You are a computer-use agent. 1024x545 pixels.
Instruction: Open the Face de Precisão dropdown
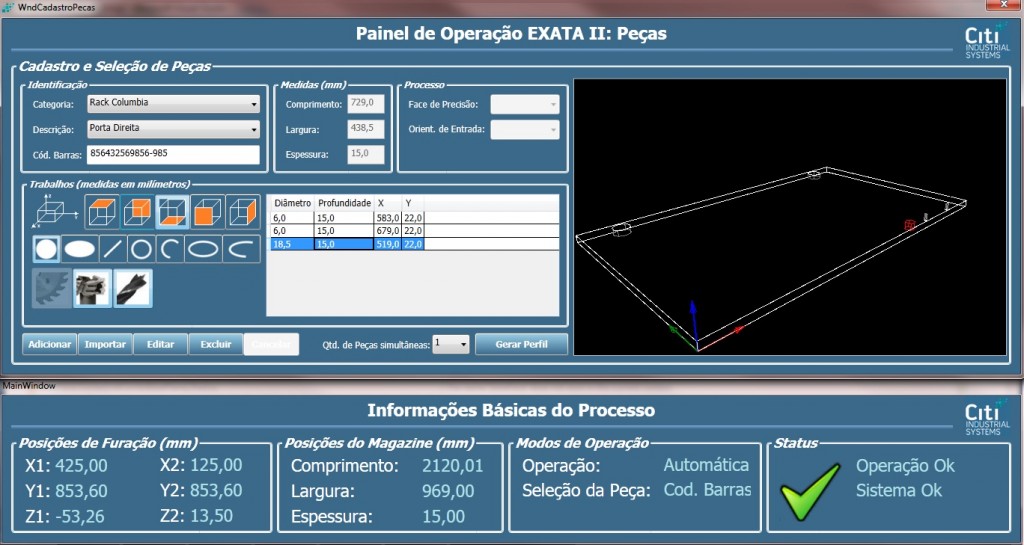pos(524,104)
